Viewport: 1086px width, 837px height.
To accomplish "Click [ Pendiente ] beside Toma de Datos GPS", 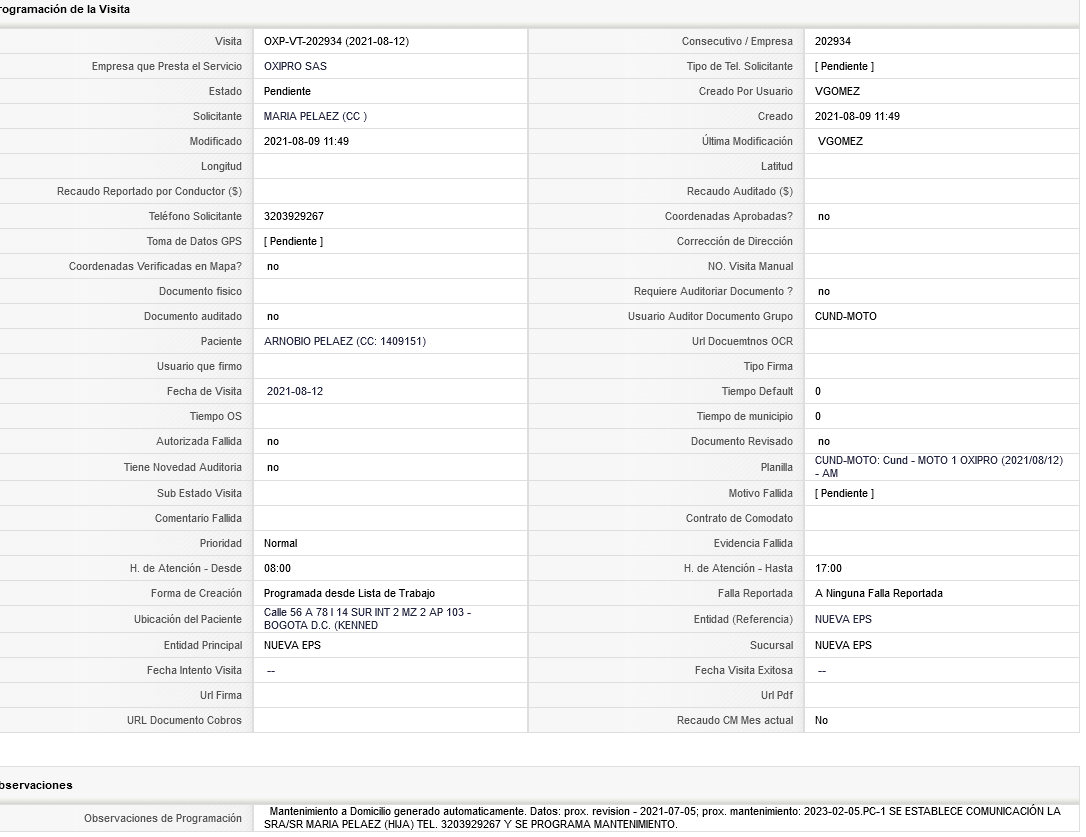I will pyautogui.click(x=293, y=241).
